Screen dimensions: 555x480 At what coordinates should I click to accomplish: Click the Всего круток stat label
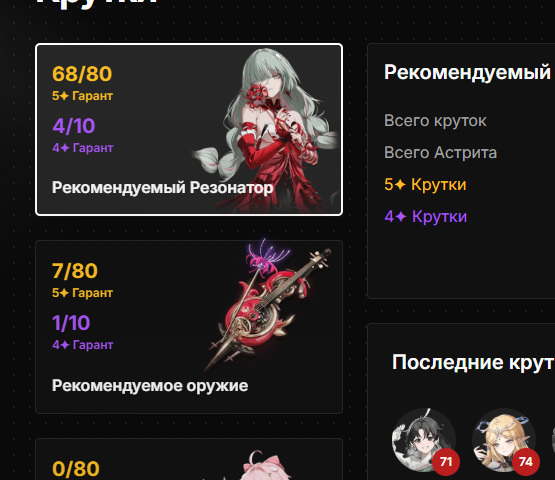(x=435, y=121)
